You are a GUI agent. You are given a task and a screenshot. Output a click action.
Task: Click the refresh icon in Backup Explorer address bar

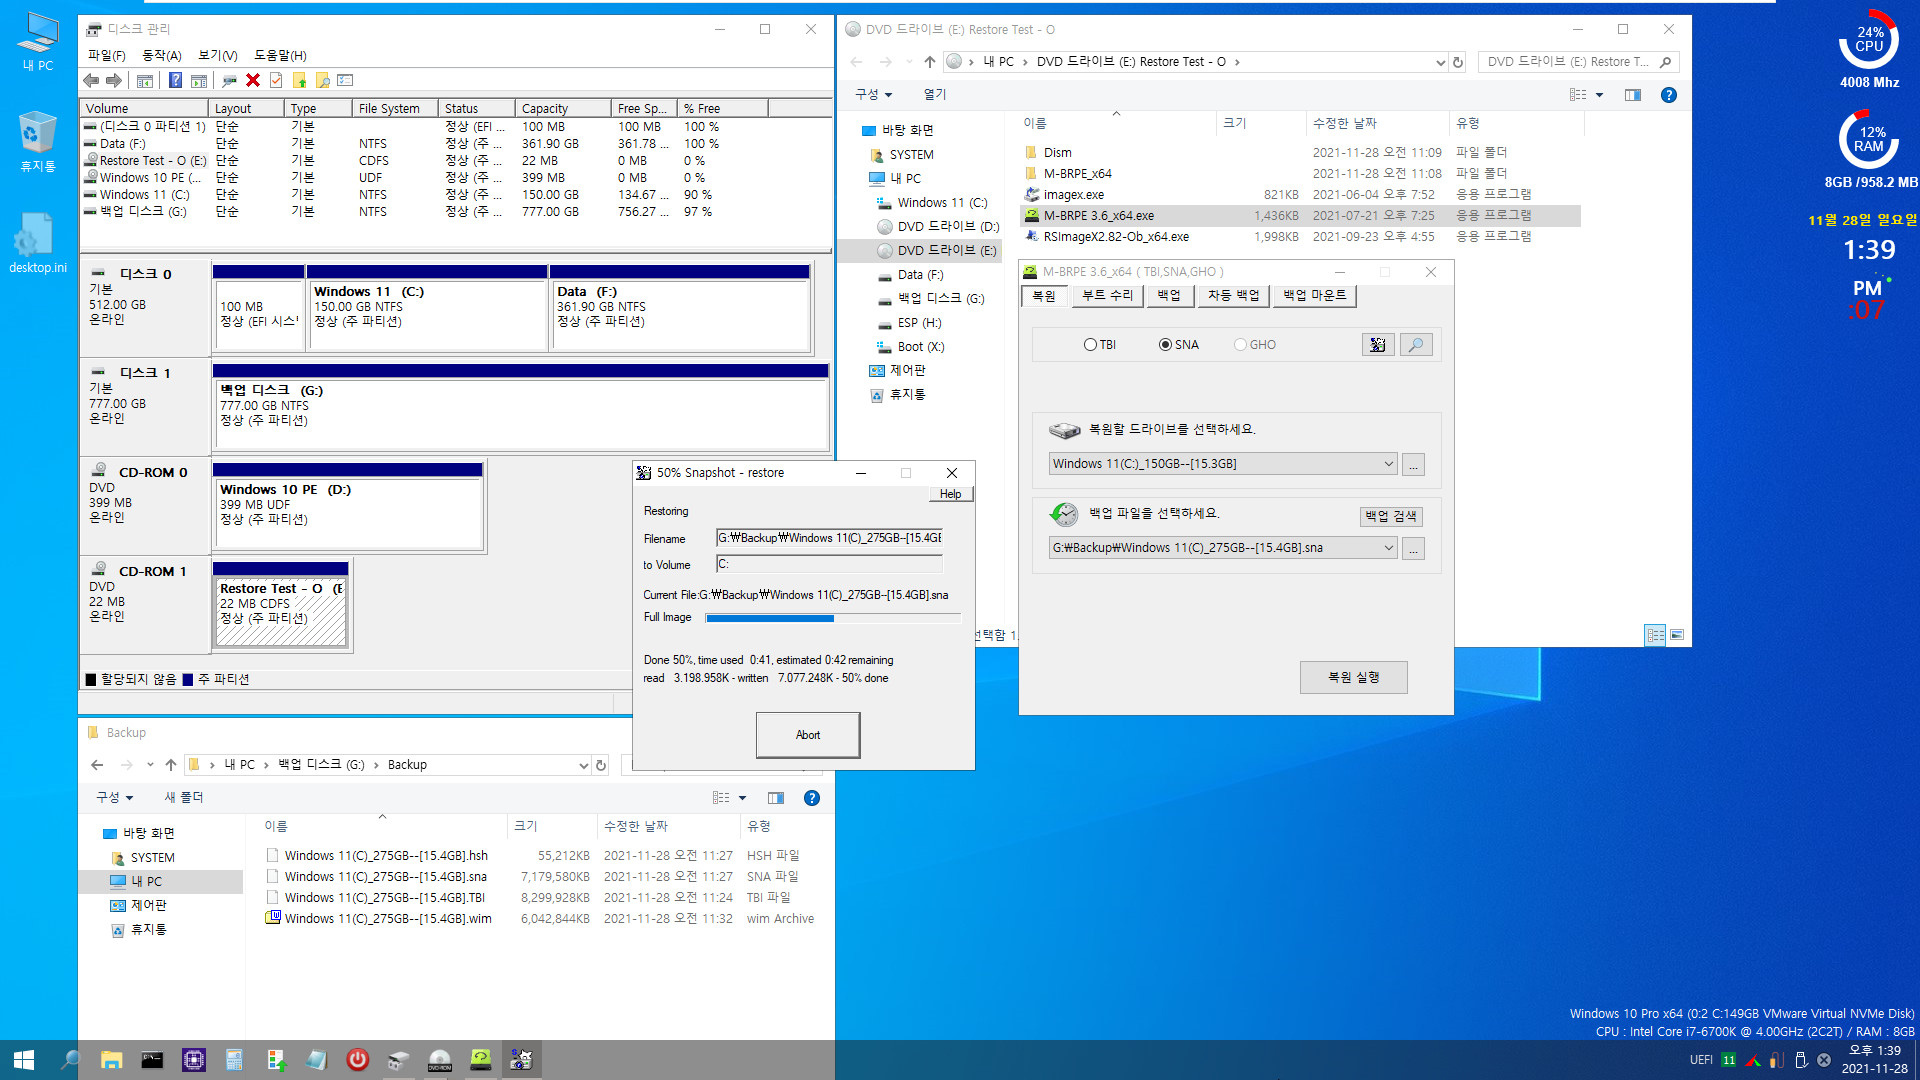pyautogui.click(x=601, y=765)
